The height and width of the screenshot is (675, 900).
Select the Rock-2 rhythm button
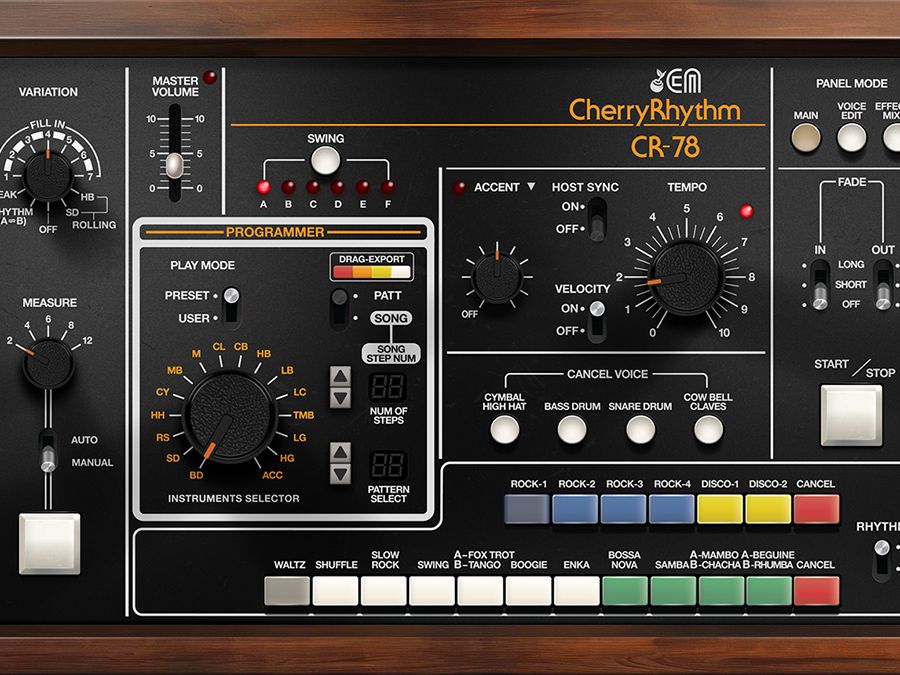575,509
